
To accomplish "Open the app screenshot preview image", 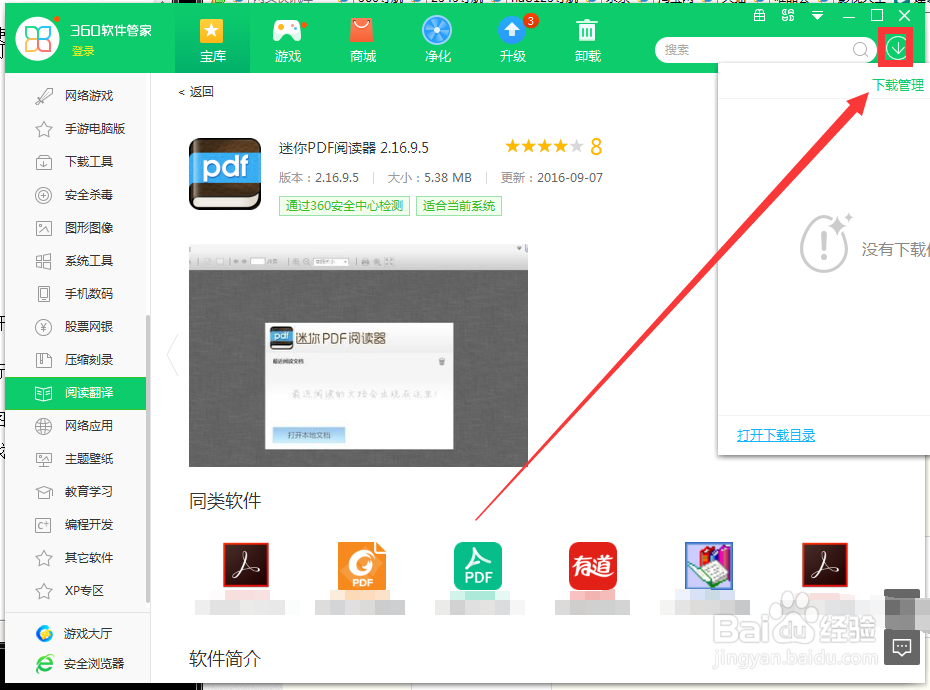I will pos(358,355).
